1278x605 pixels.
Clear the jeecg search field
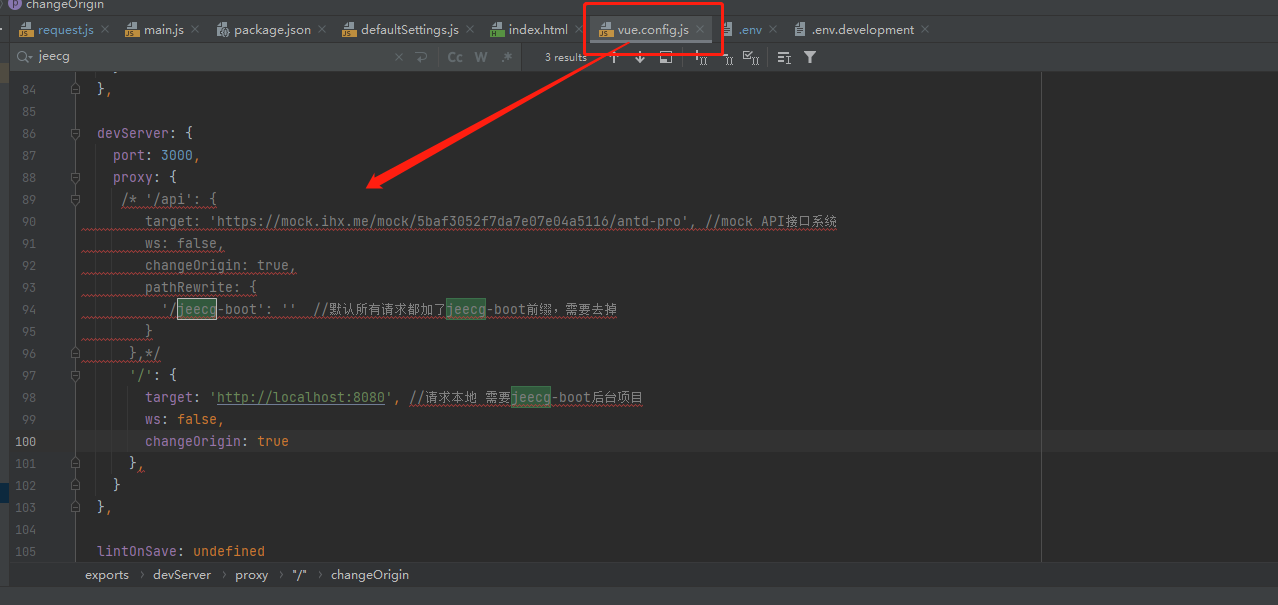399,57
